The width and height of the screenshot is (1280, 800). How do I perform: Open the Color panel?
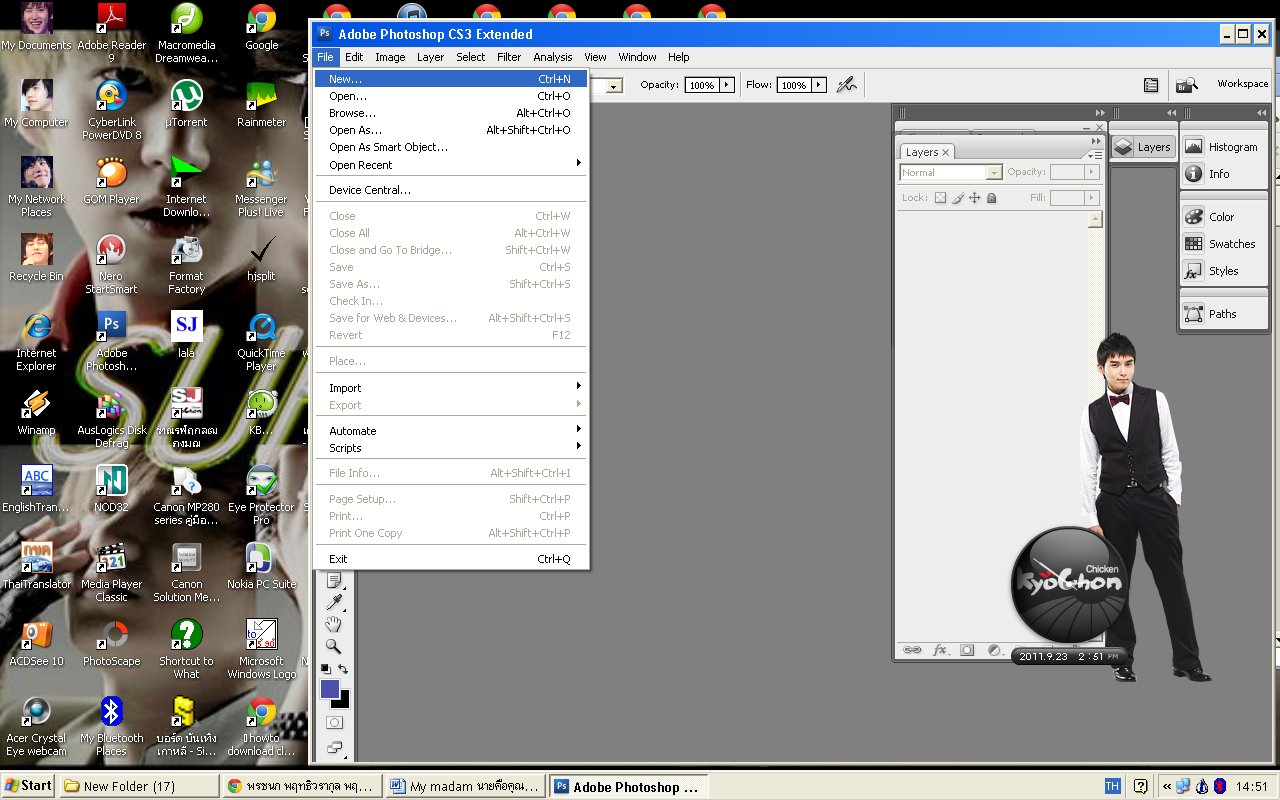[1223, 217]
